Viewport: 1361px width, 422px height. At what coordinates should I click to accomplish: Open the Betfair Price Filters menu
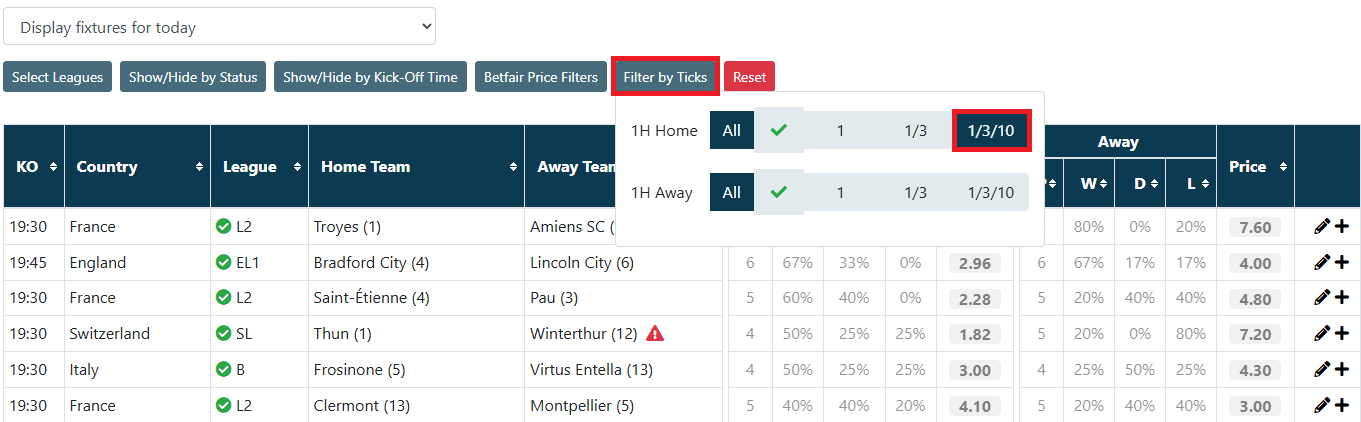(540, 77)
